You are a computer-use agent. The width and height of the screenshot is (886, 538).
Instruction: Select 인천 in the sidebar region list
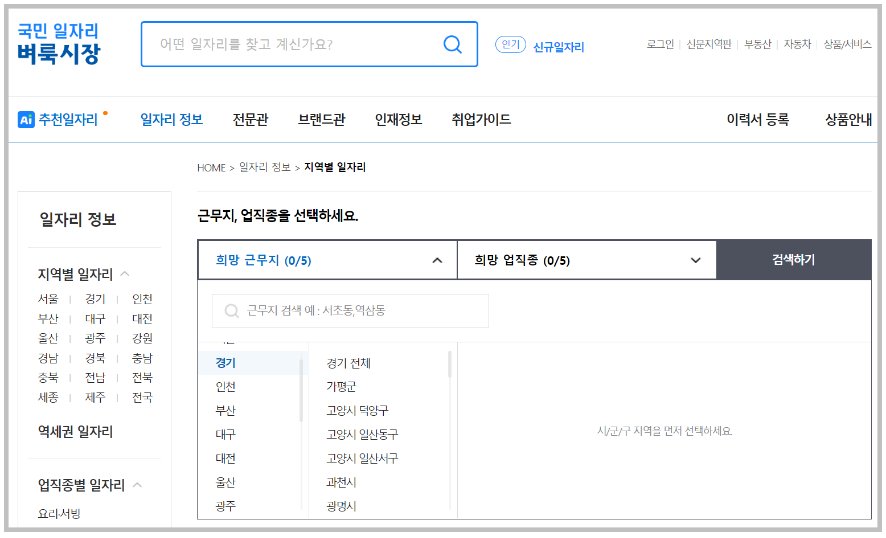point(142,299)
